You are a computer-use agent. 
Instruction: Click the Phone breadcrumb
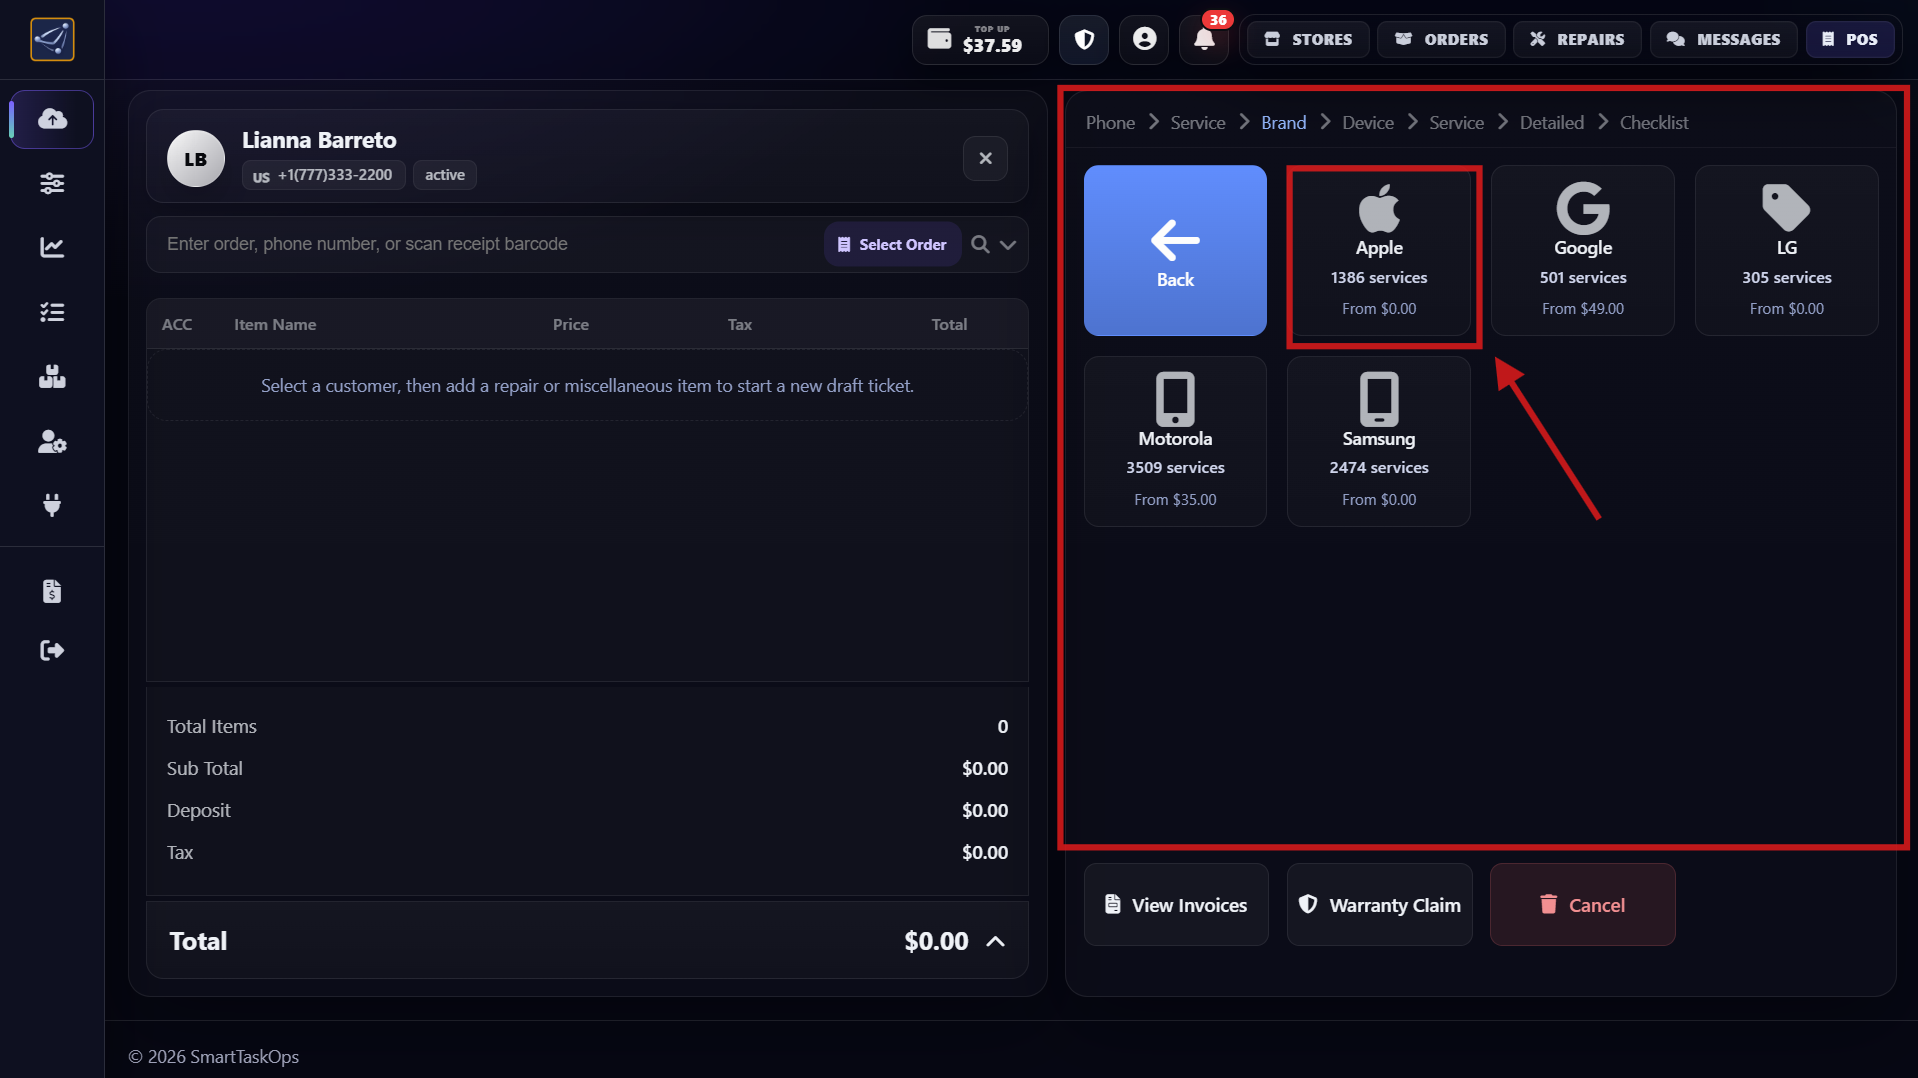click(x=1110, y=122)
